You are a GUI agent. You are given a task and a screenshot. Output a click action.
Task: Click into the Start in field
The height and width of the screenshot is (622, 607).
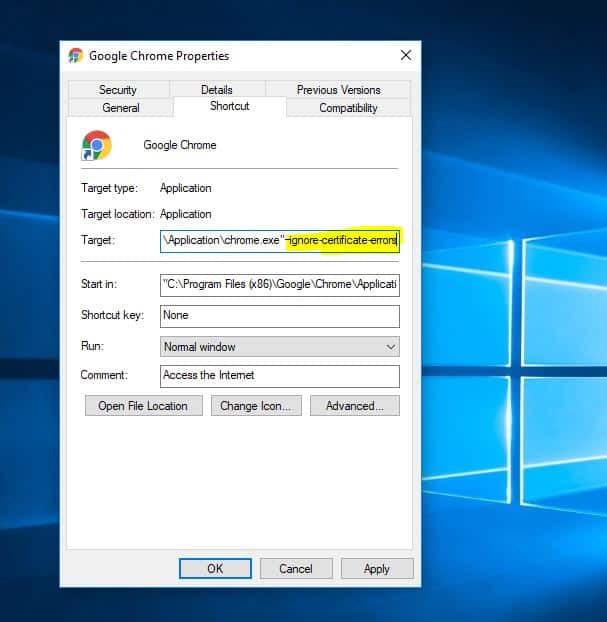coord(280,285)
